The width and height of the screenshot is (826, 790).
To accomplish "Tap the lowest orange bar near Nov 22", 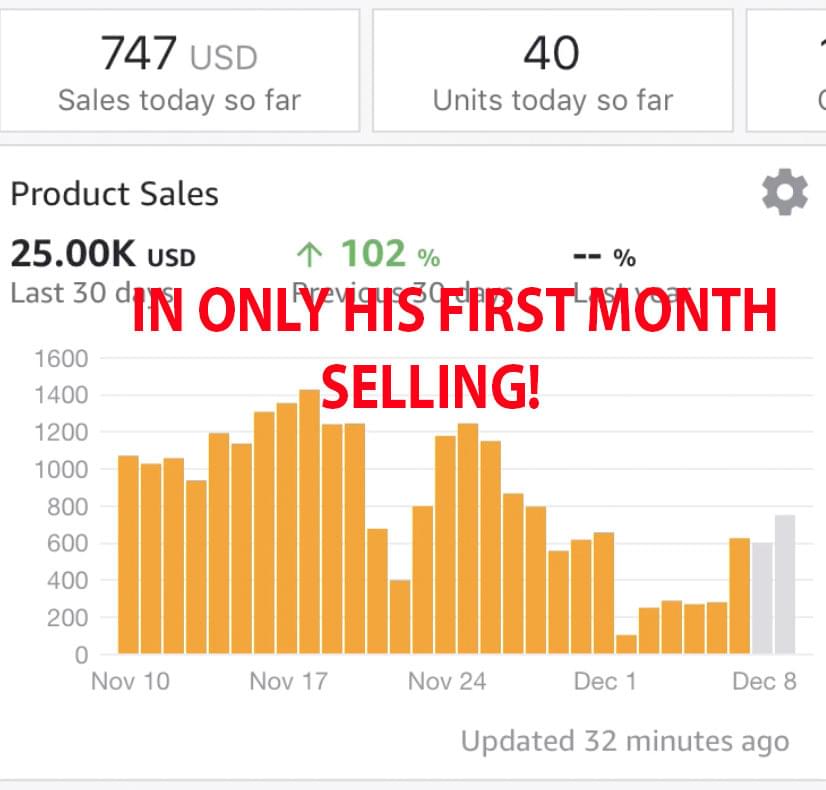I will click(x=400, y=617).
